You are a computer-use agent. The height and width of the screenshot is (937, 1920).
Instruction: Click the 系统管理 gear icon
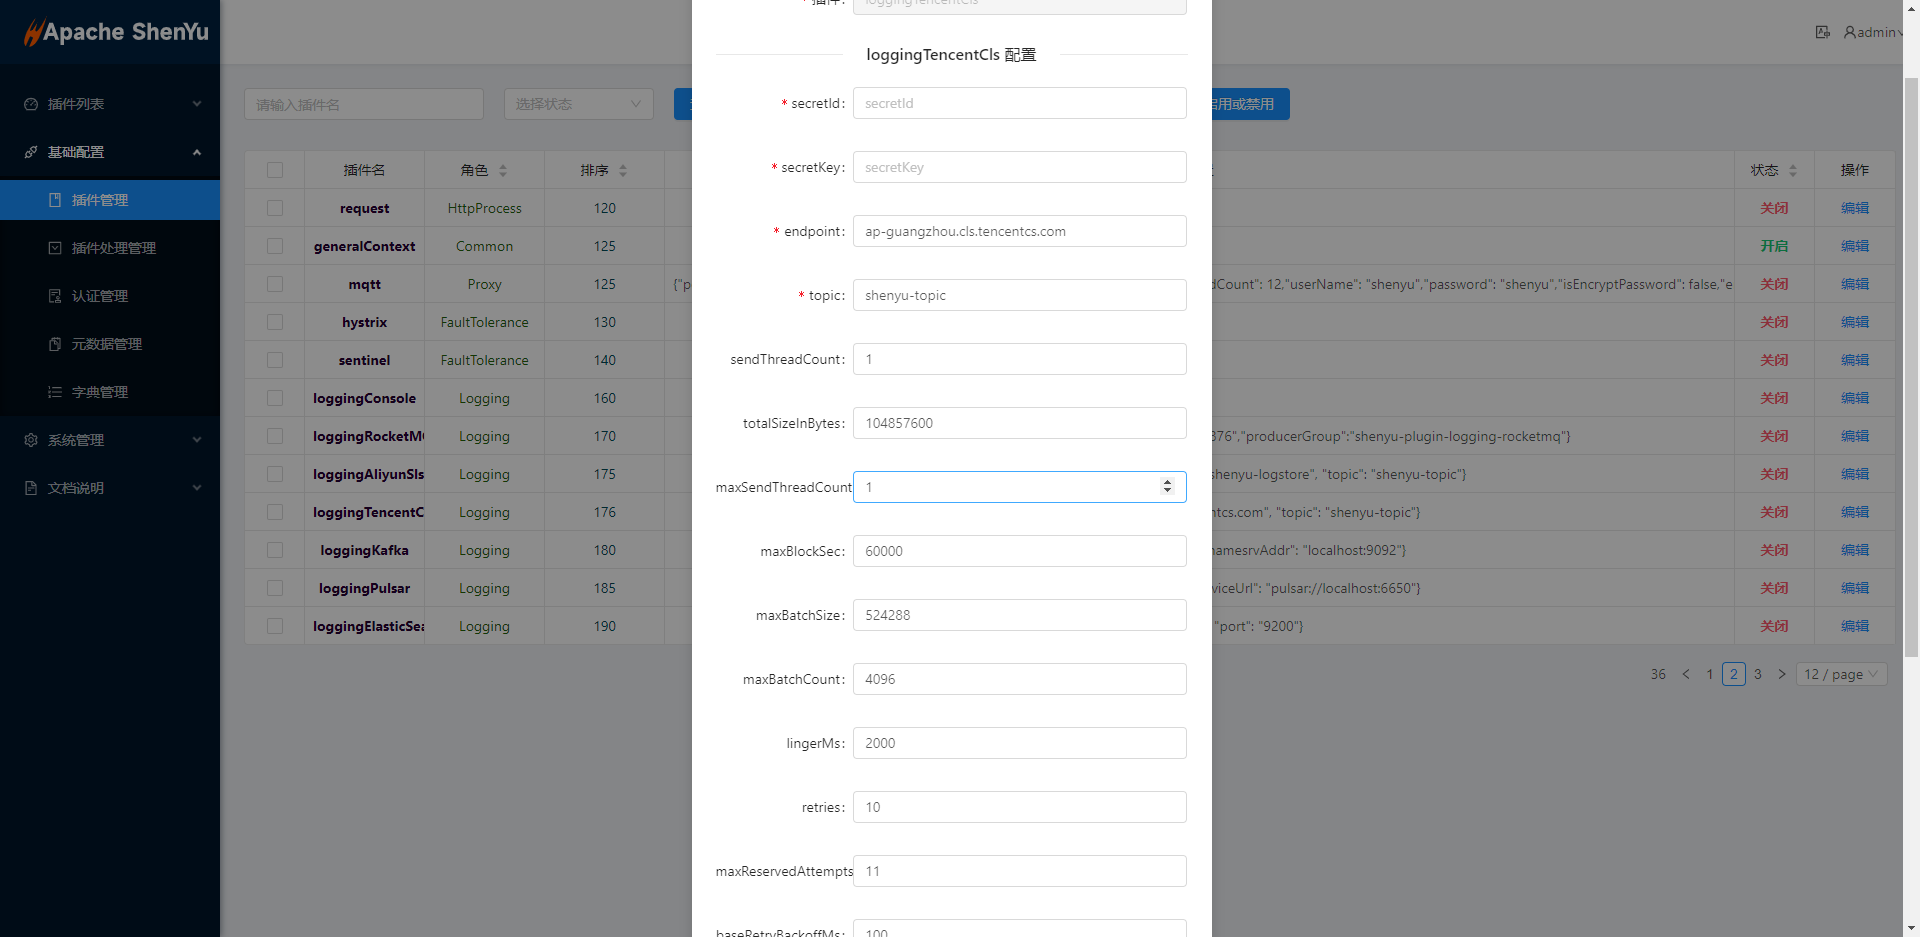point(31,440)
